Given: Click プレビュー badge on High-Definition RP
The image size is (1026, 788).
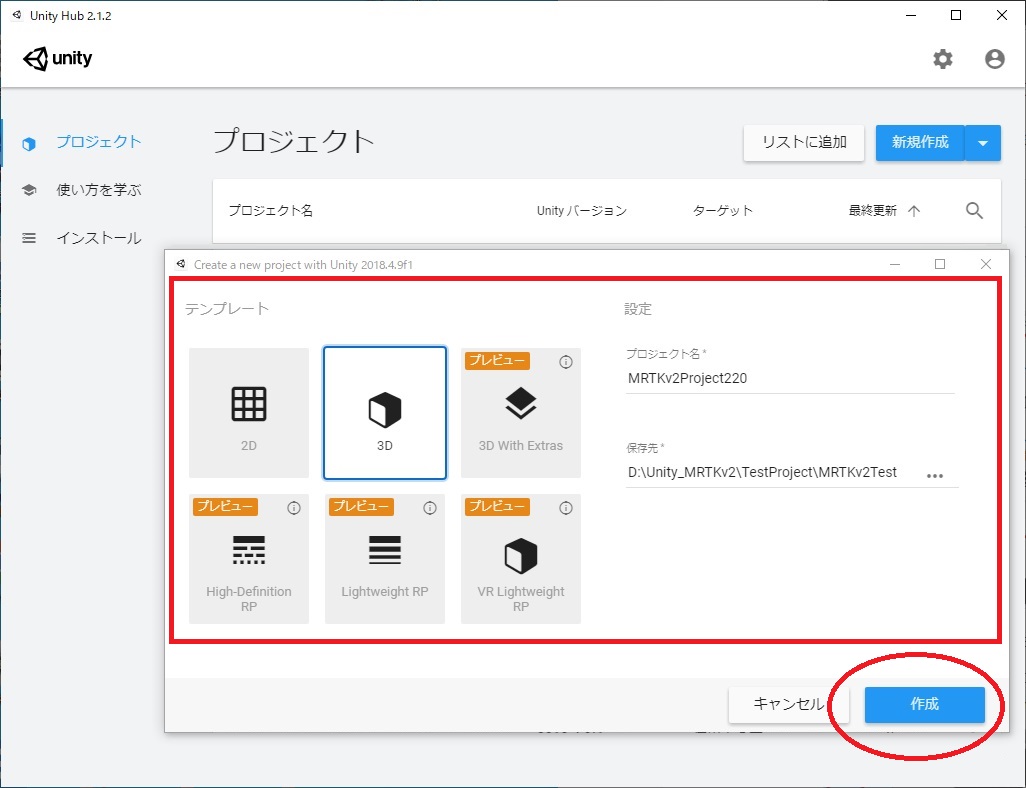Looking at the screenshot, I should [225, 507].
